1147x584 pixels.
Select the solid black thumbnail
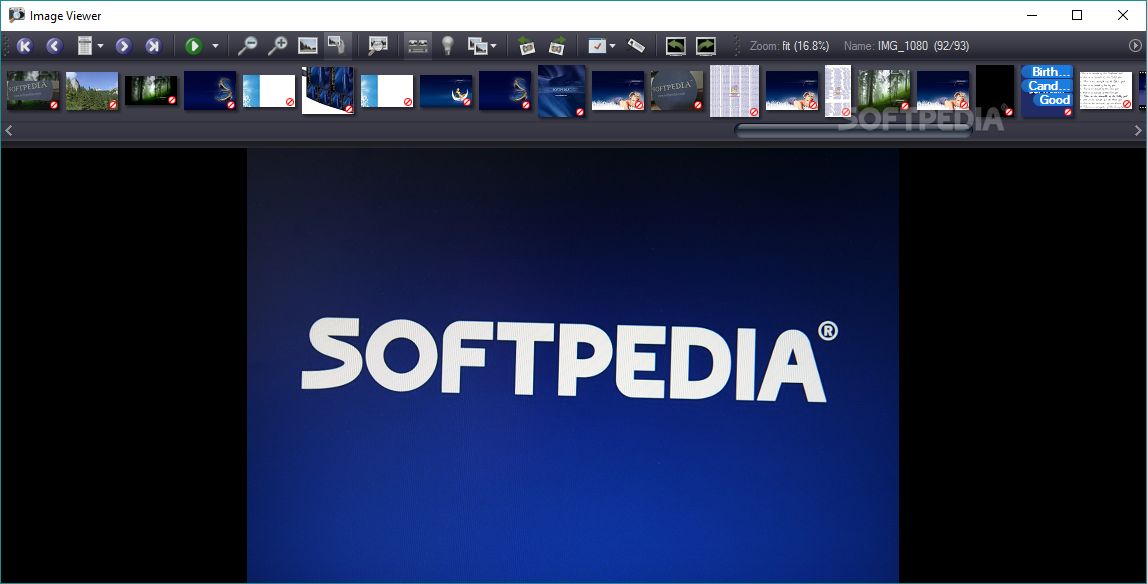click(995, 91)
